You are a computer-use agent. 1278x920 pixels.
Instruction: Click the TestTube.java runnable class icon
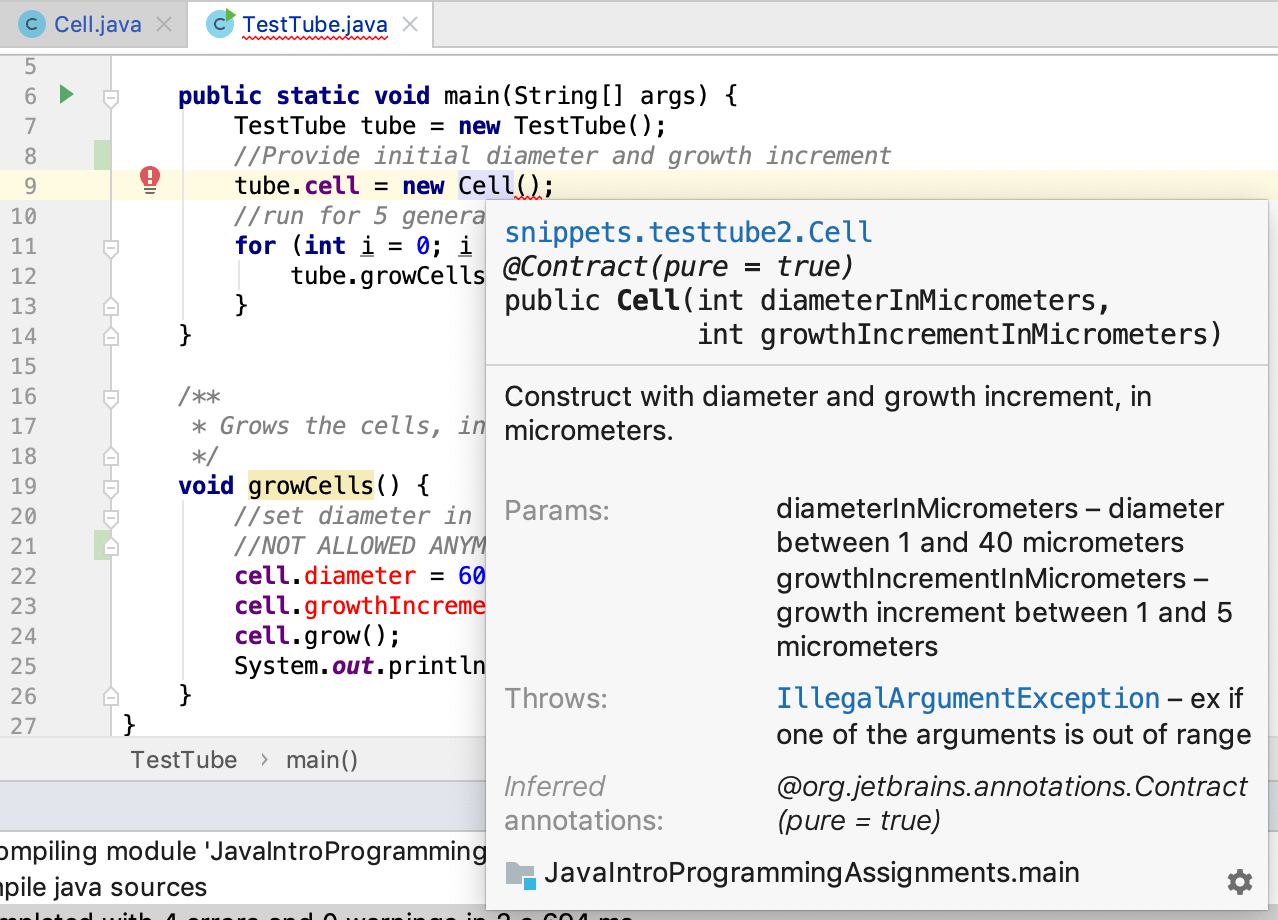point(221,22)
